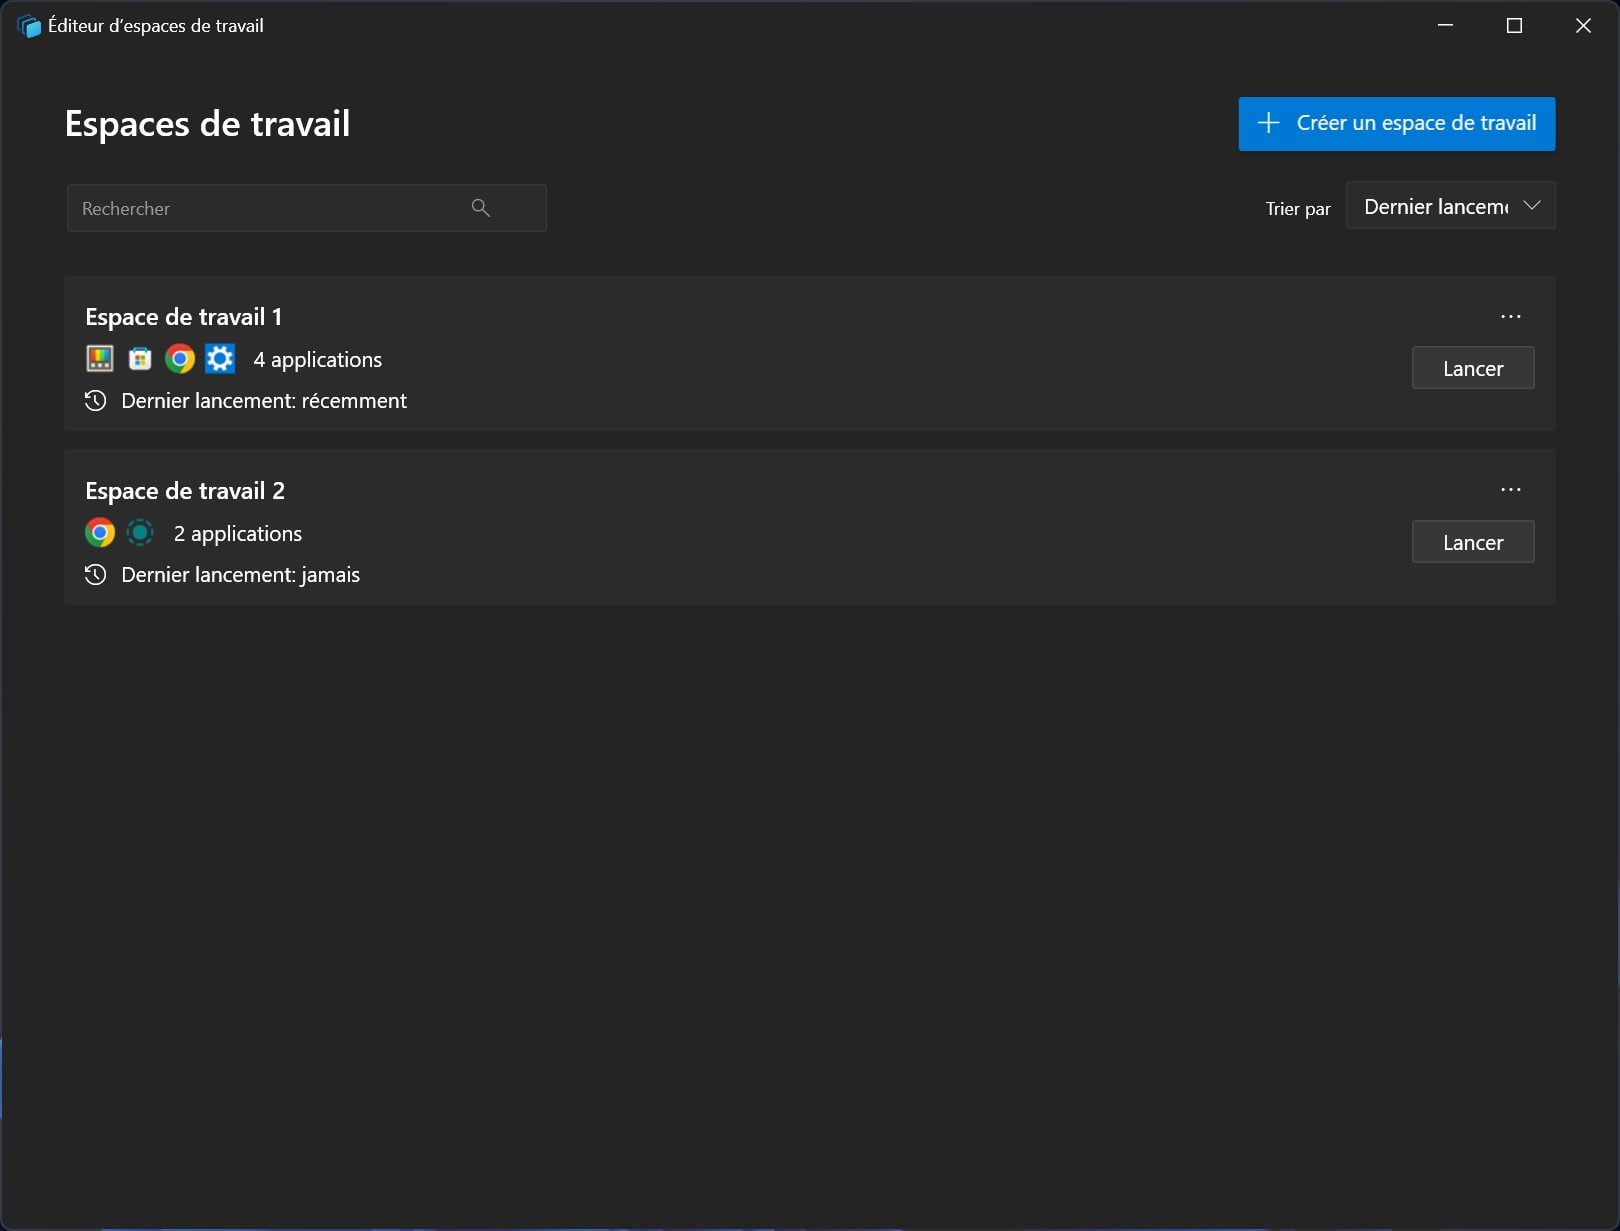Click the teal circle app icon in Espace de travail 2
The image size is (1620, 1231).
click(140, 533)
